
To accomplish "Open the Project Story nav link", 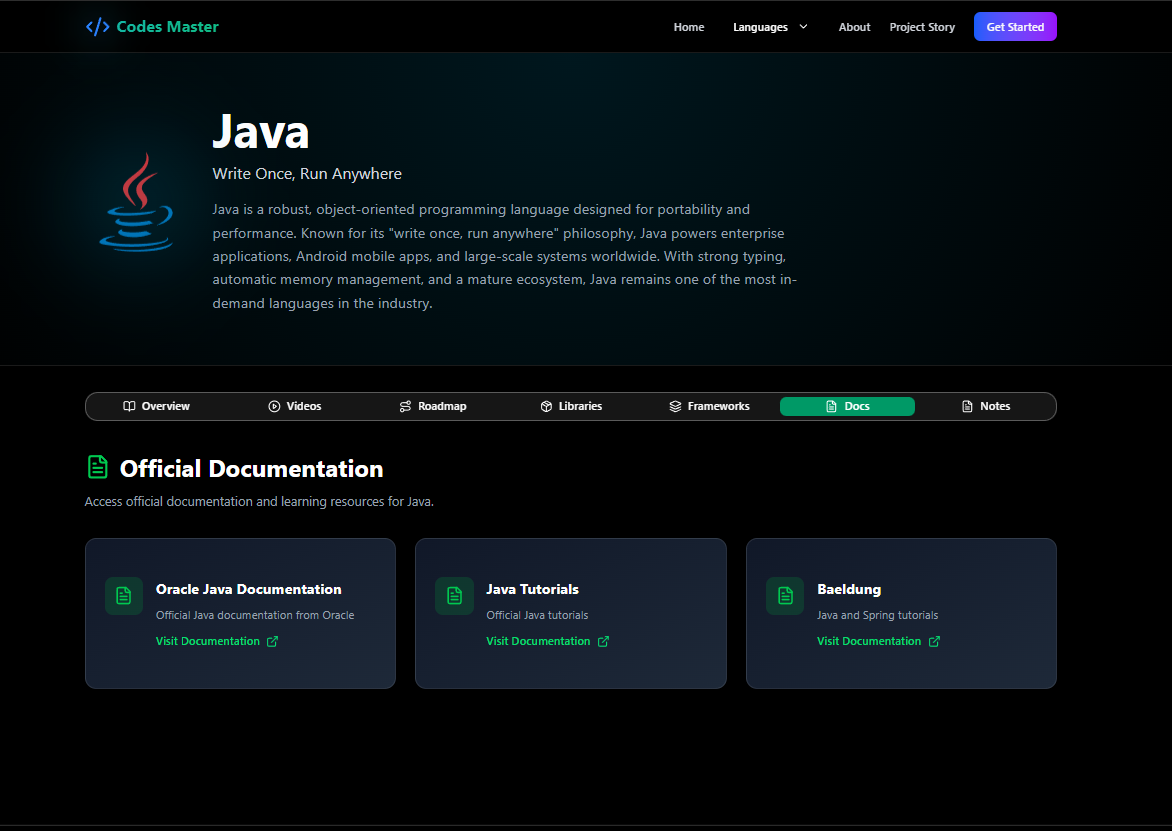I will pos(922,27).
